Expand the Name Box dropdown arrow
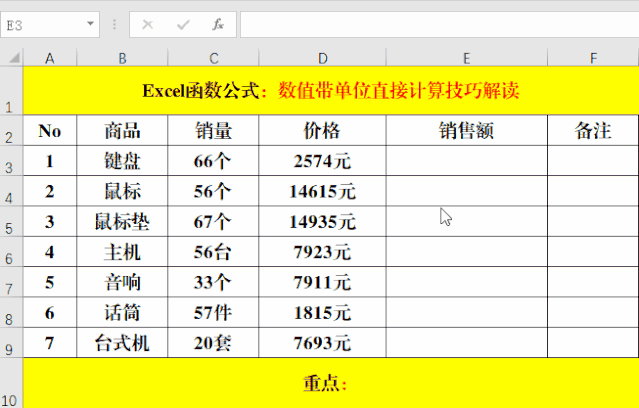 coord(90,24)
